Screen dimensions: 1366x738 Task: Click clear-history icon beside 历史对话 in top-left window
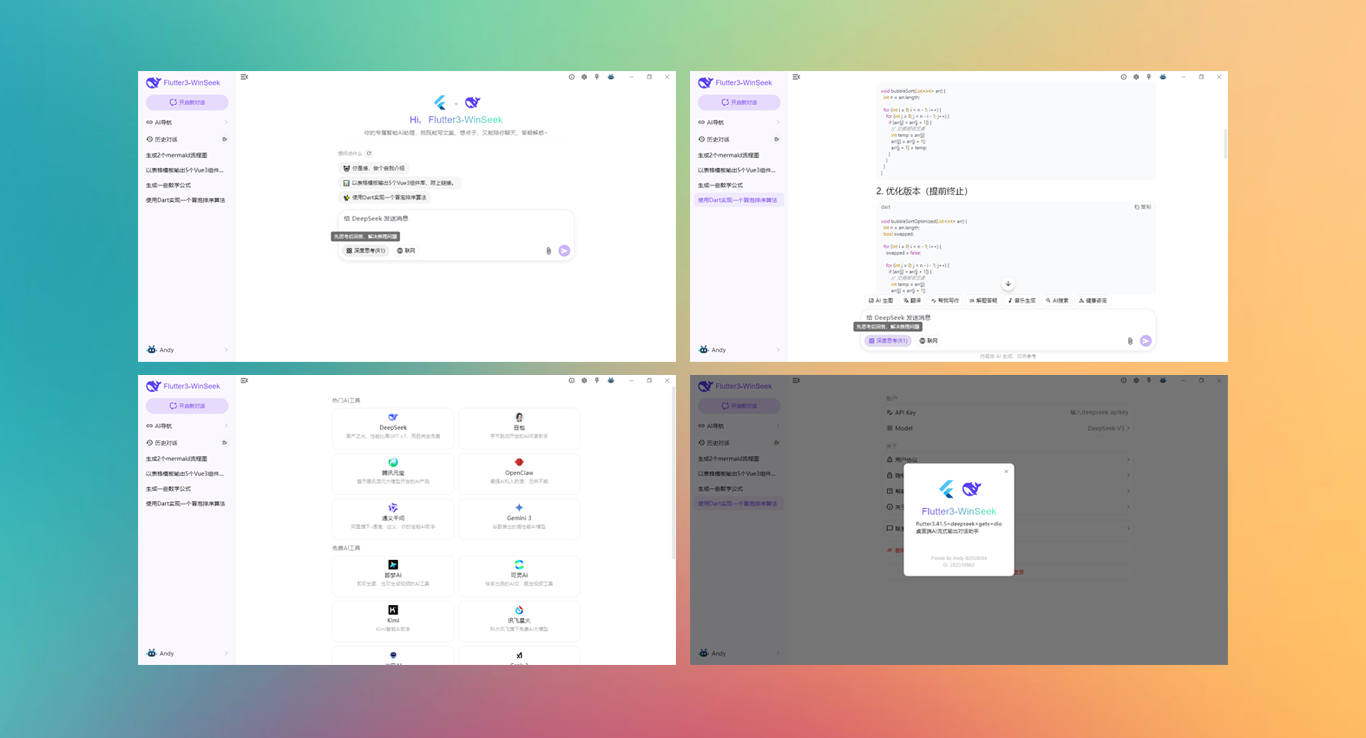point(225,139)
